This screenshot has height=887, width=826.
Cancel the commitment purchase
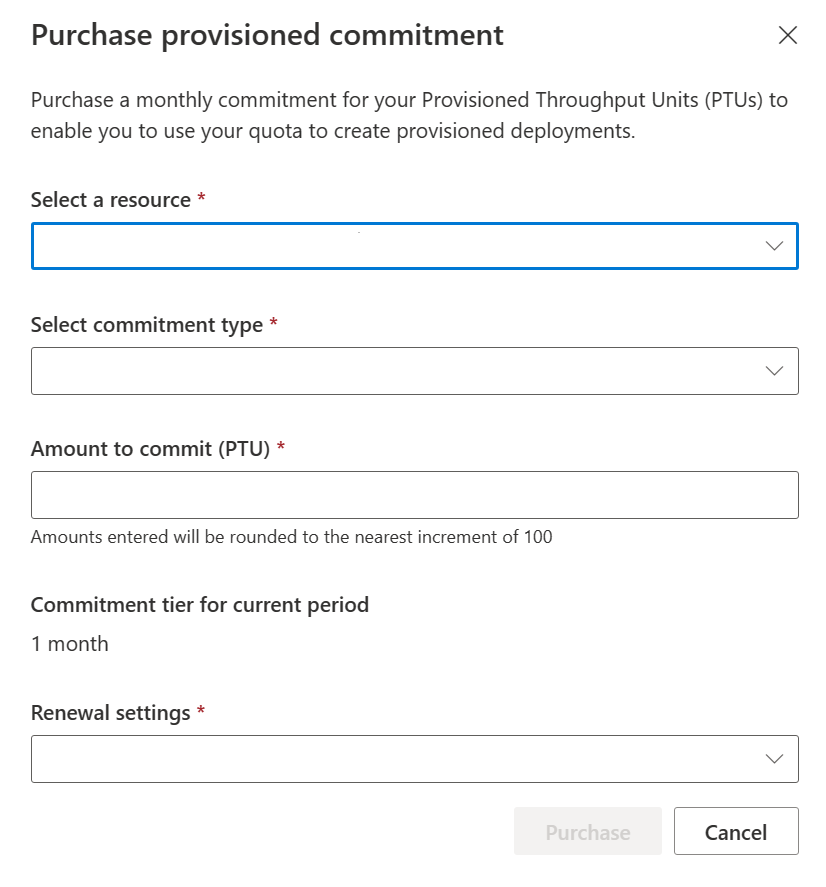[736, 831]
